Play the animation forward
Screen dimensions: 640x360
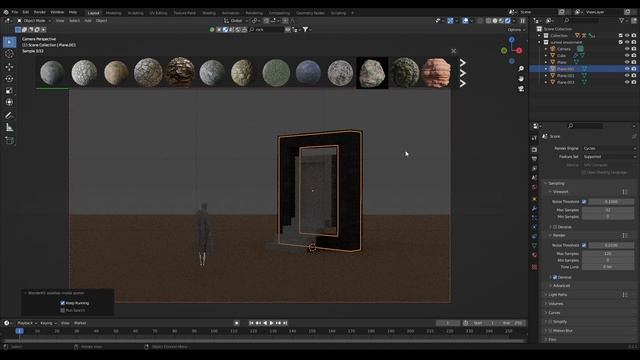[271, 323]
